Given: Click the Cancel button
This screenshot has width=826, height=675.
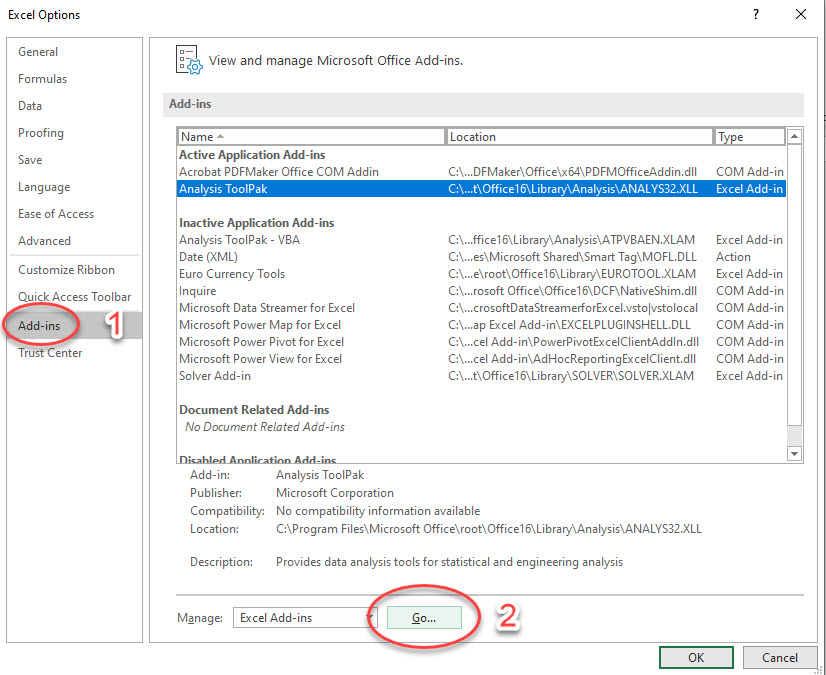Looking at the screenshot, I should pos(780,657).
